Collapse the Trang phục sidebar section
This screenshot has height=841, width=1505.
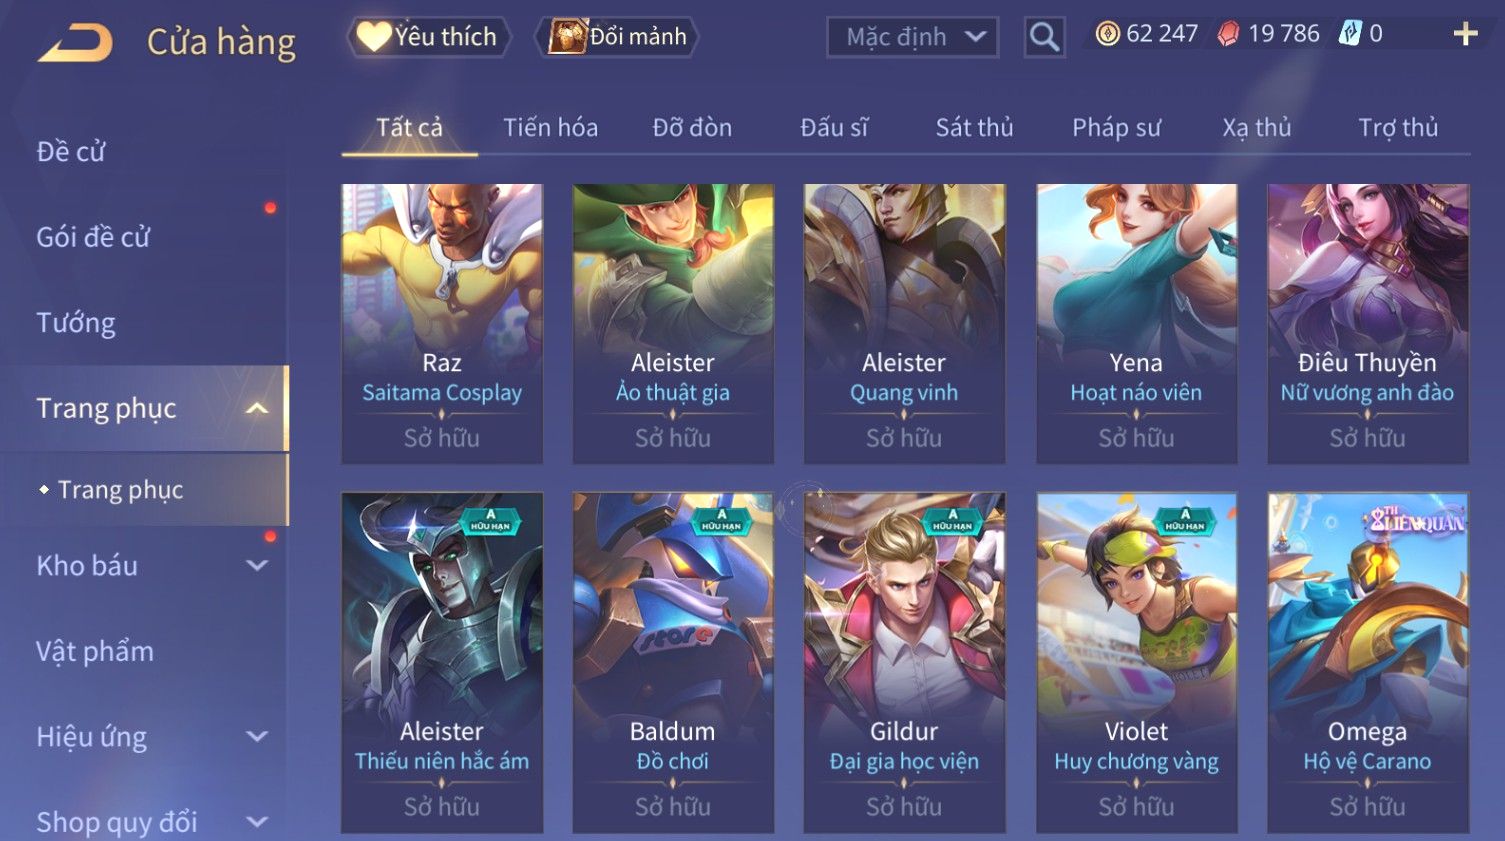tap(257, 408)
